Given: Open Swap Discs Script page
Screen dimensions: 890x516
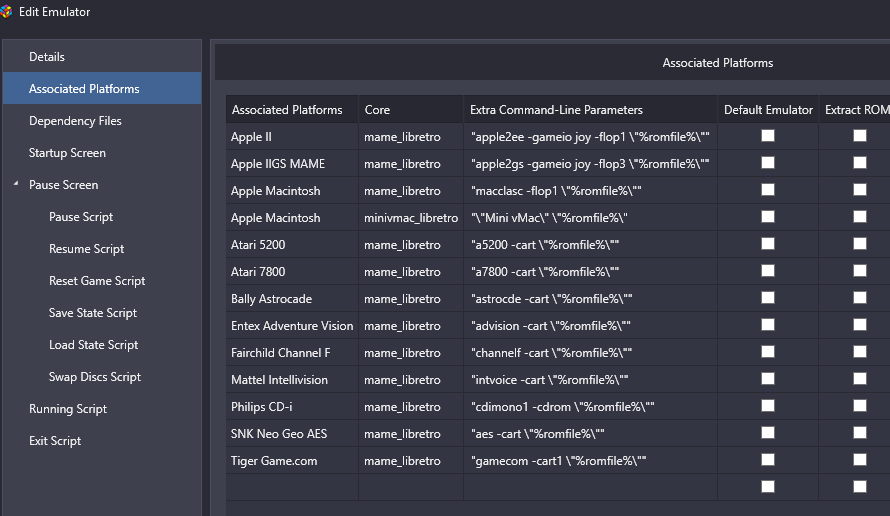Looking at the screenshot, I should [95, 377].
